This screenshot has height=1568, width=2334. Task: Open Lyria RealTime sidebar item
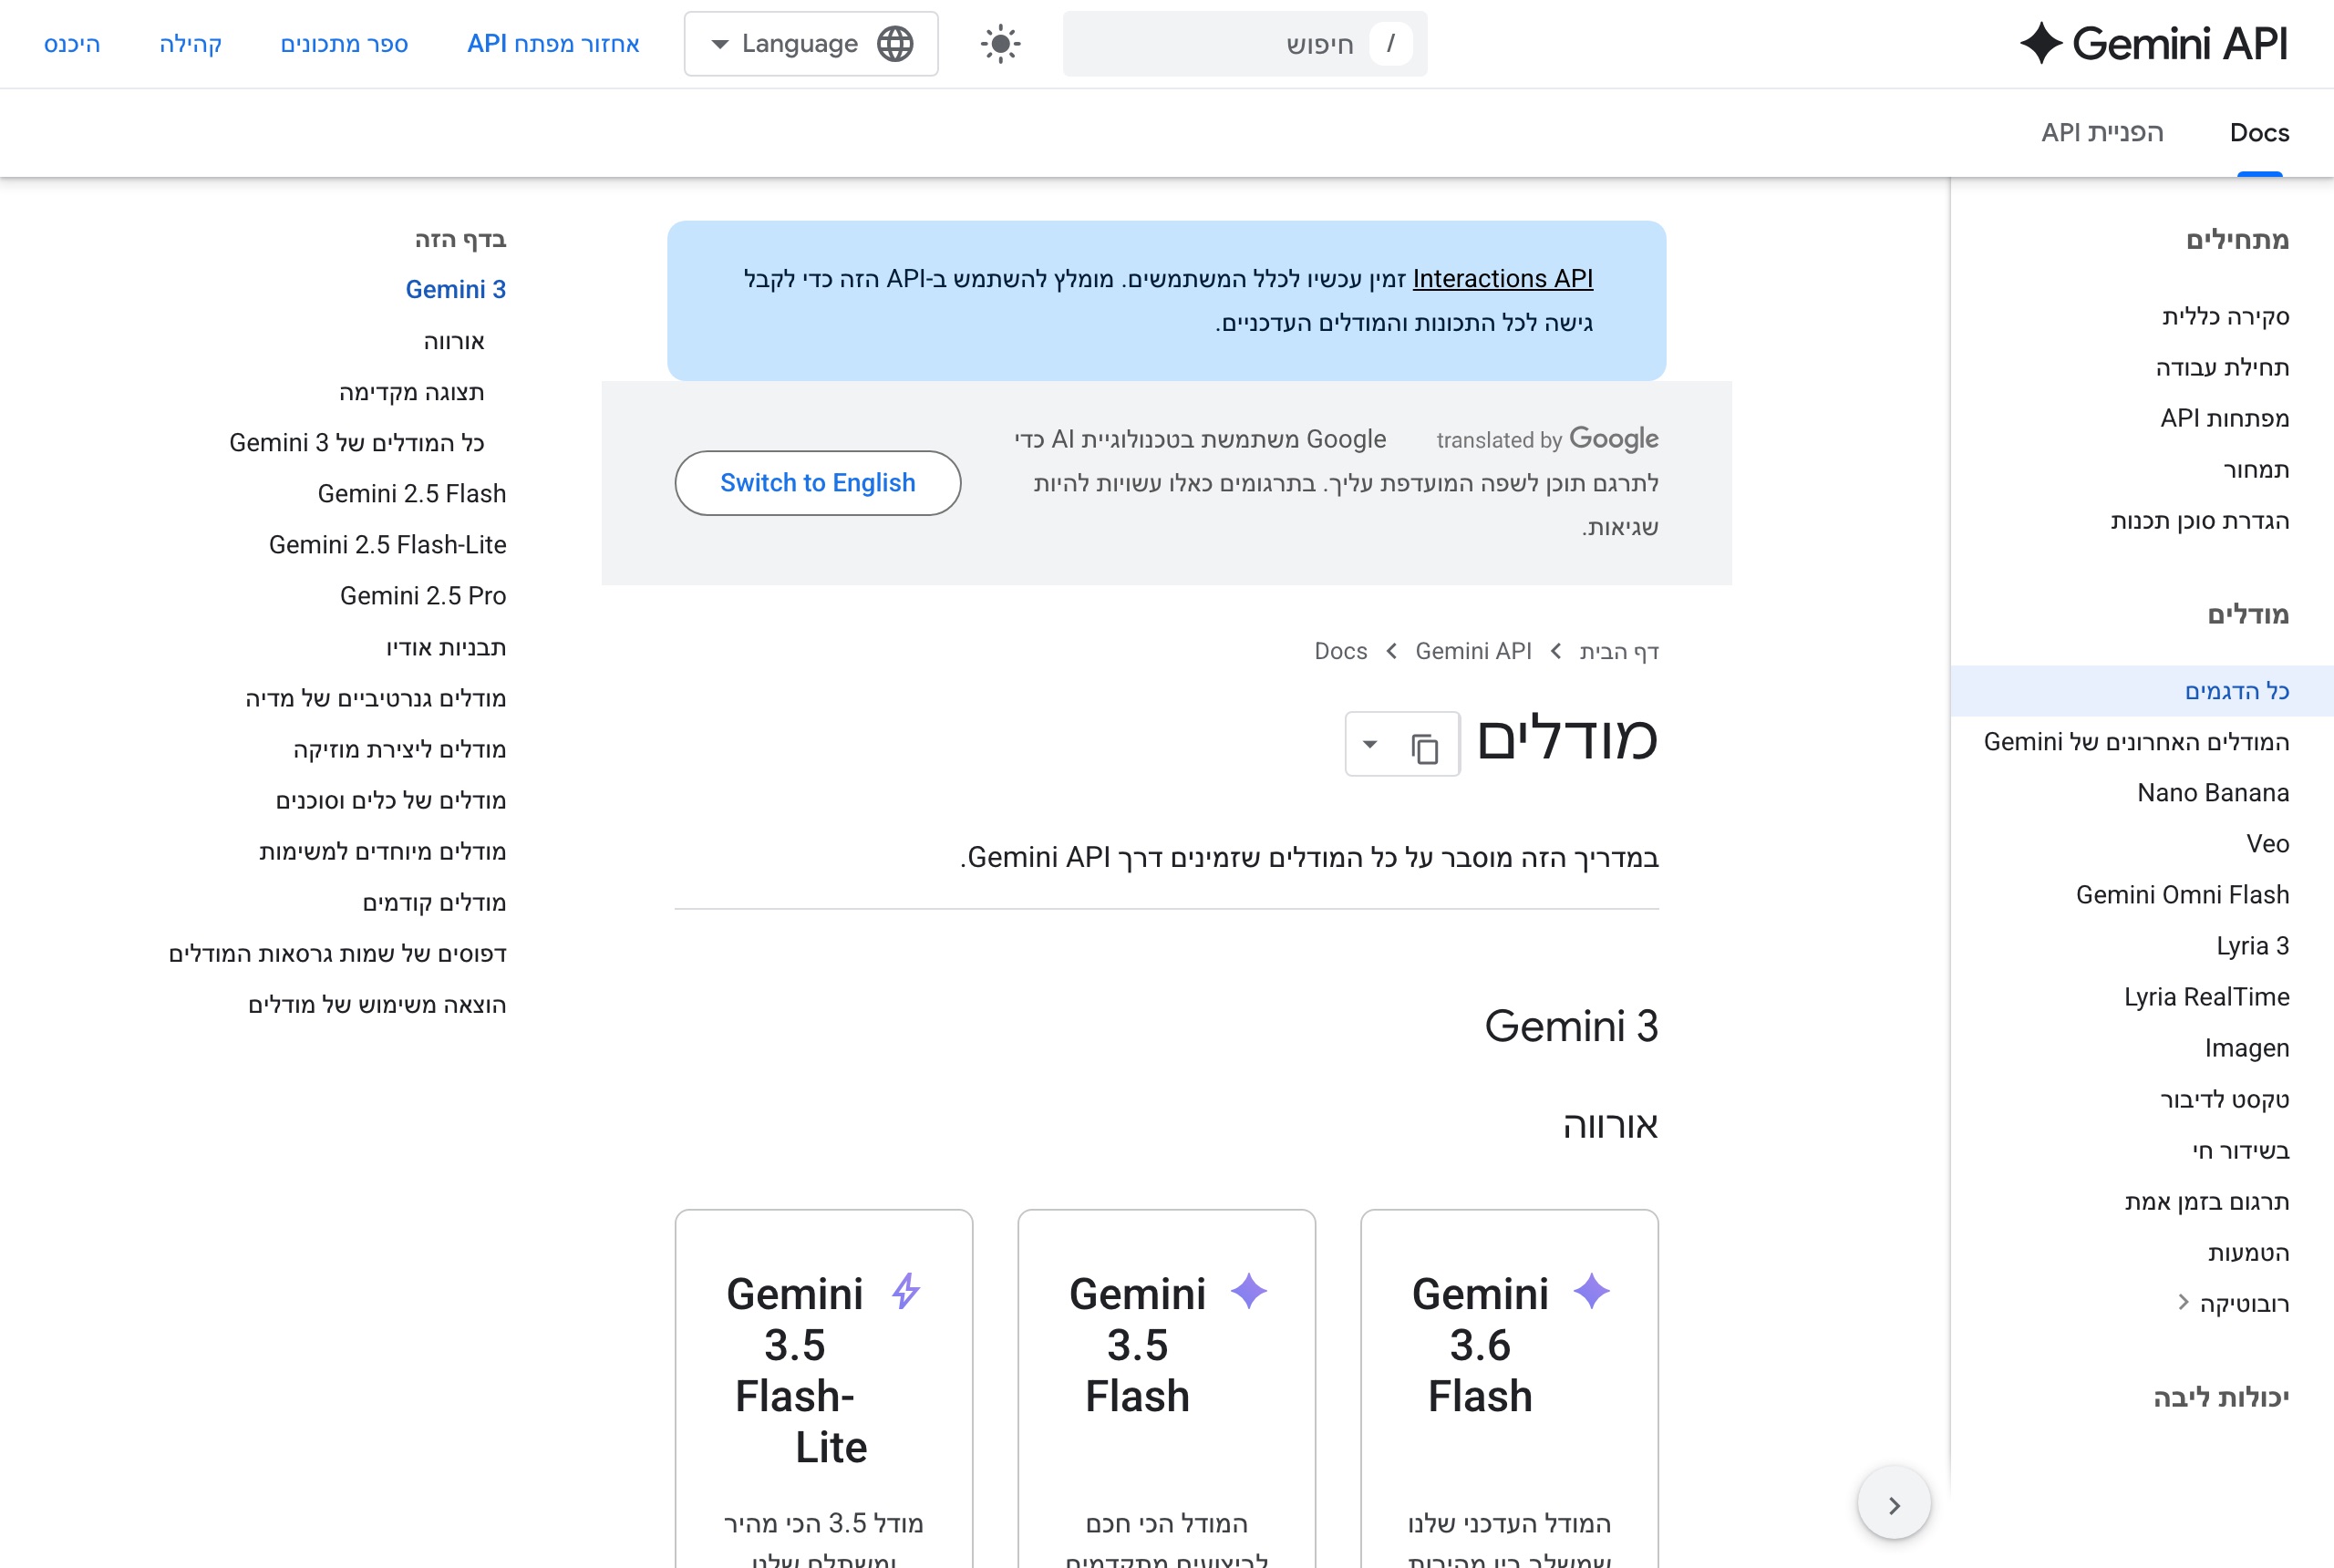(2206, 997)
